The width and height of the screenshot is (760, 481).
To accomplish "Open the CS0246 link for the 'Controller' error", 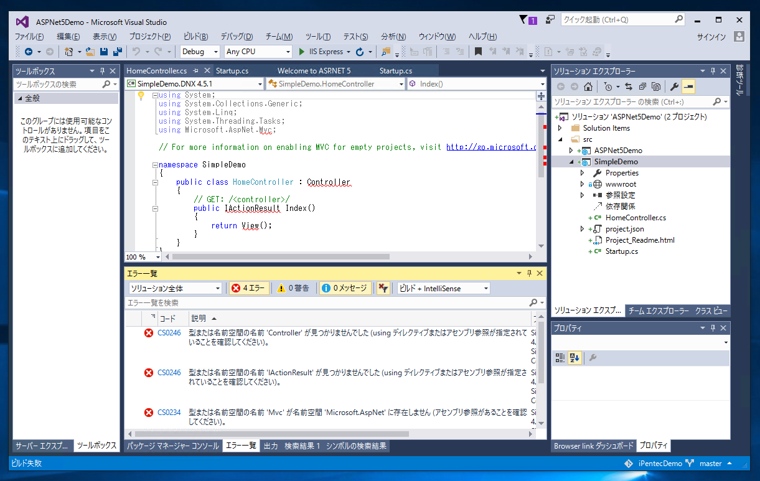I will coord(169,333).
